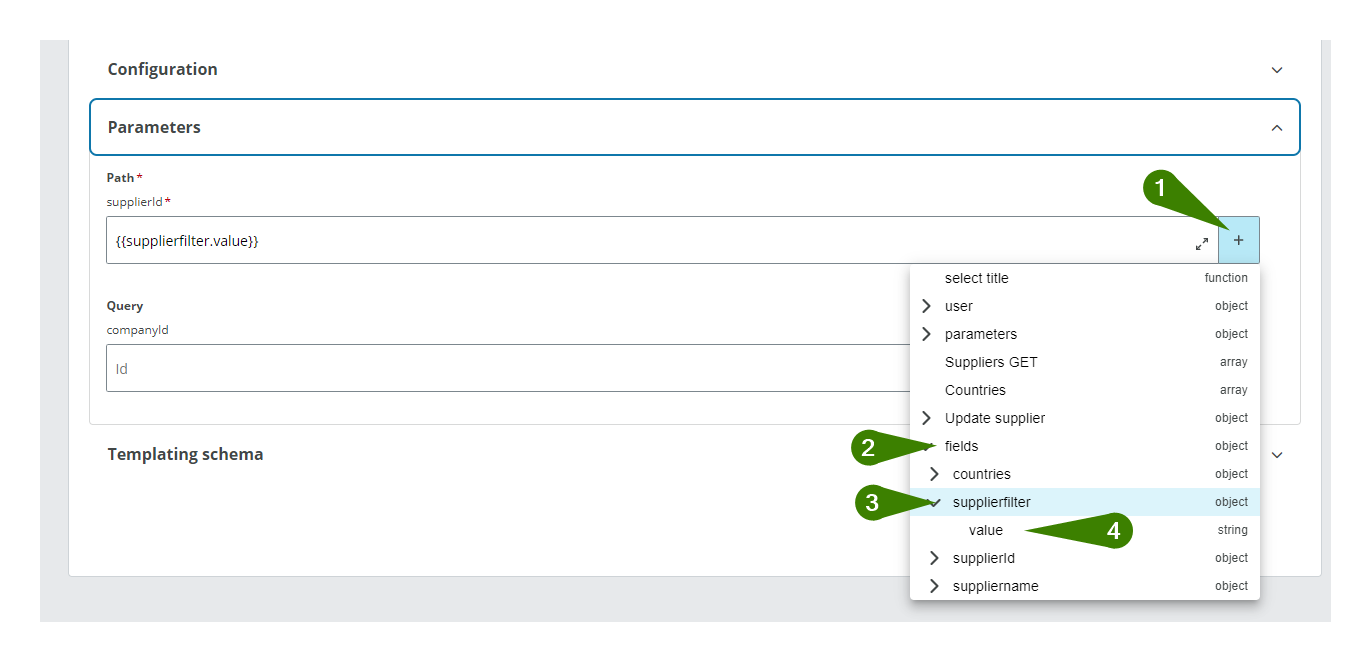Select the value string under supplierfilter
The image size is (1371, 662).
(986, 530)
